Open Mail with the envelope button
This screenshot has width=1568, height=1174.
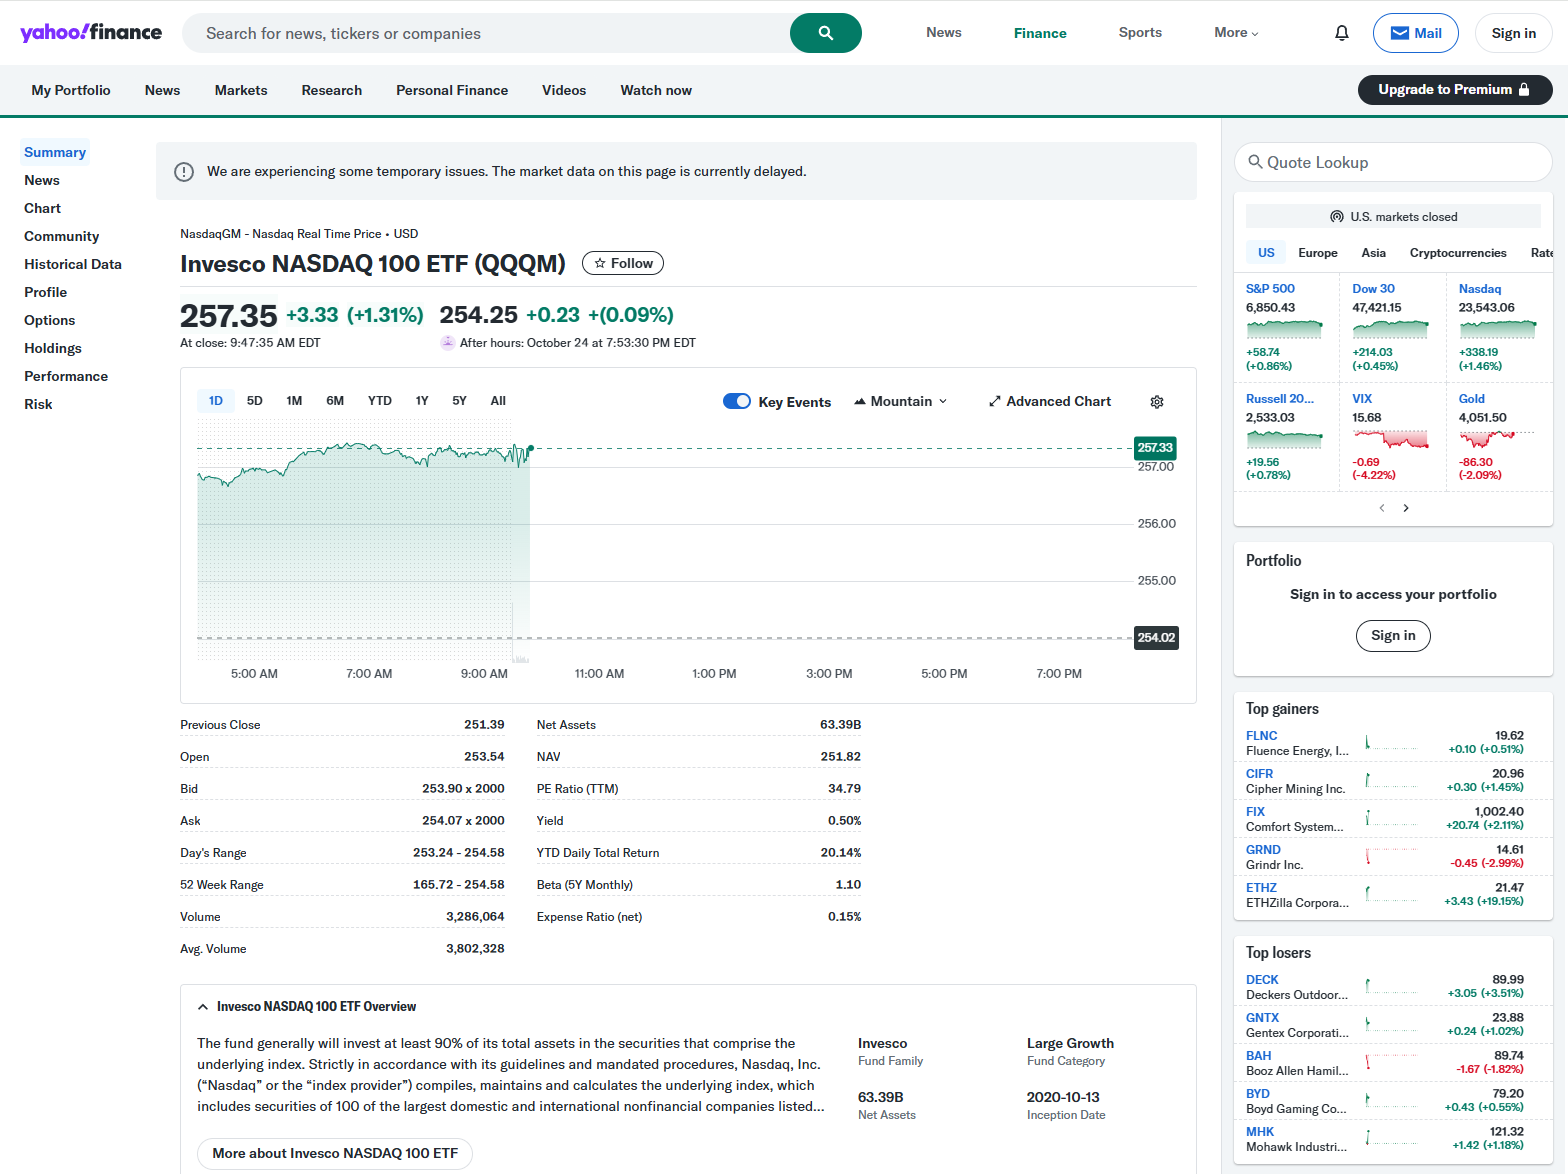(x=1415, y=33)
